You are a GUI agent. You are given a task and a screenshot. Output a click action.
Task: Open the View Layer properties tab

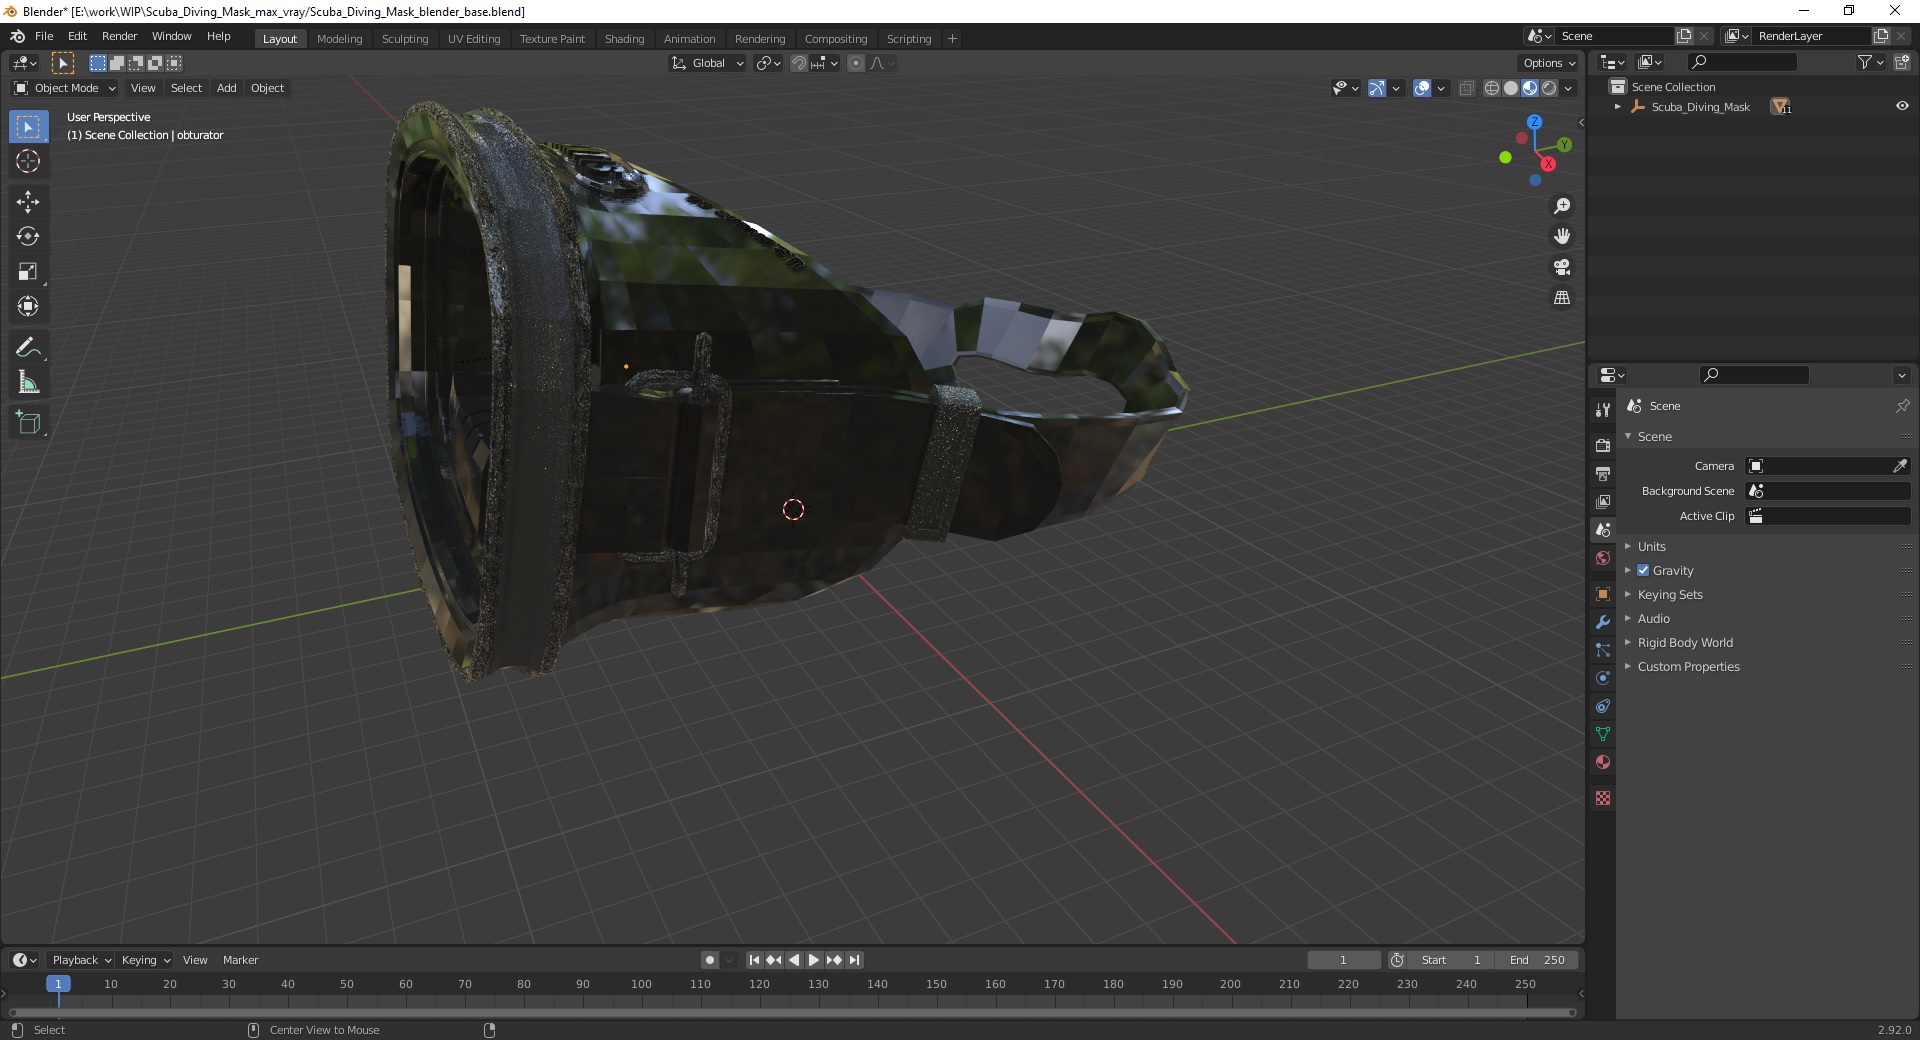click(1603, 501)
